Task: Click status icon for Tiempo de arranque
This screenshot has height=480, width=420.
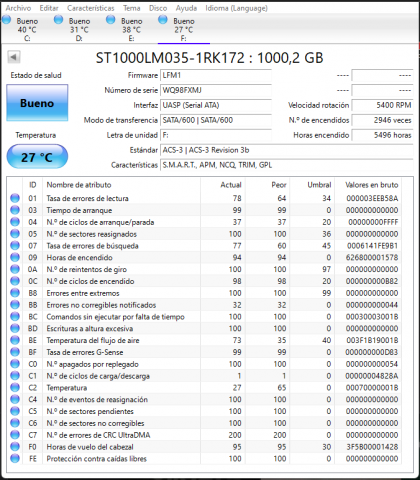Action: pyautogui.click(x=15, y=210)
